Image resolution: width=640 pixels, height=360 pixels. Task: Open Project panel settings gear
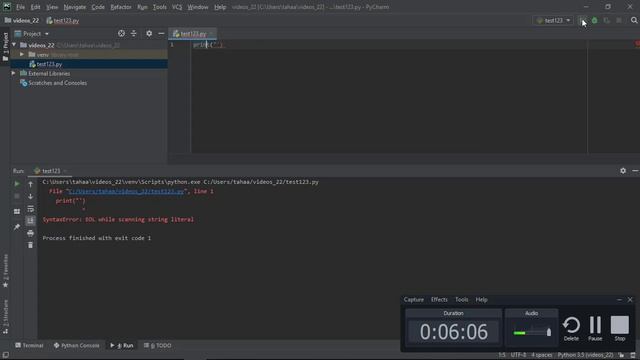pyautogui.click(x=149, y=33)
